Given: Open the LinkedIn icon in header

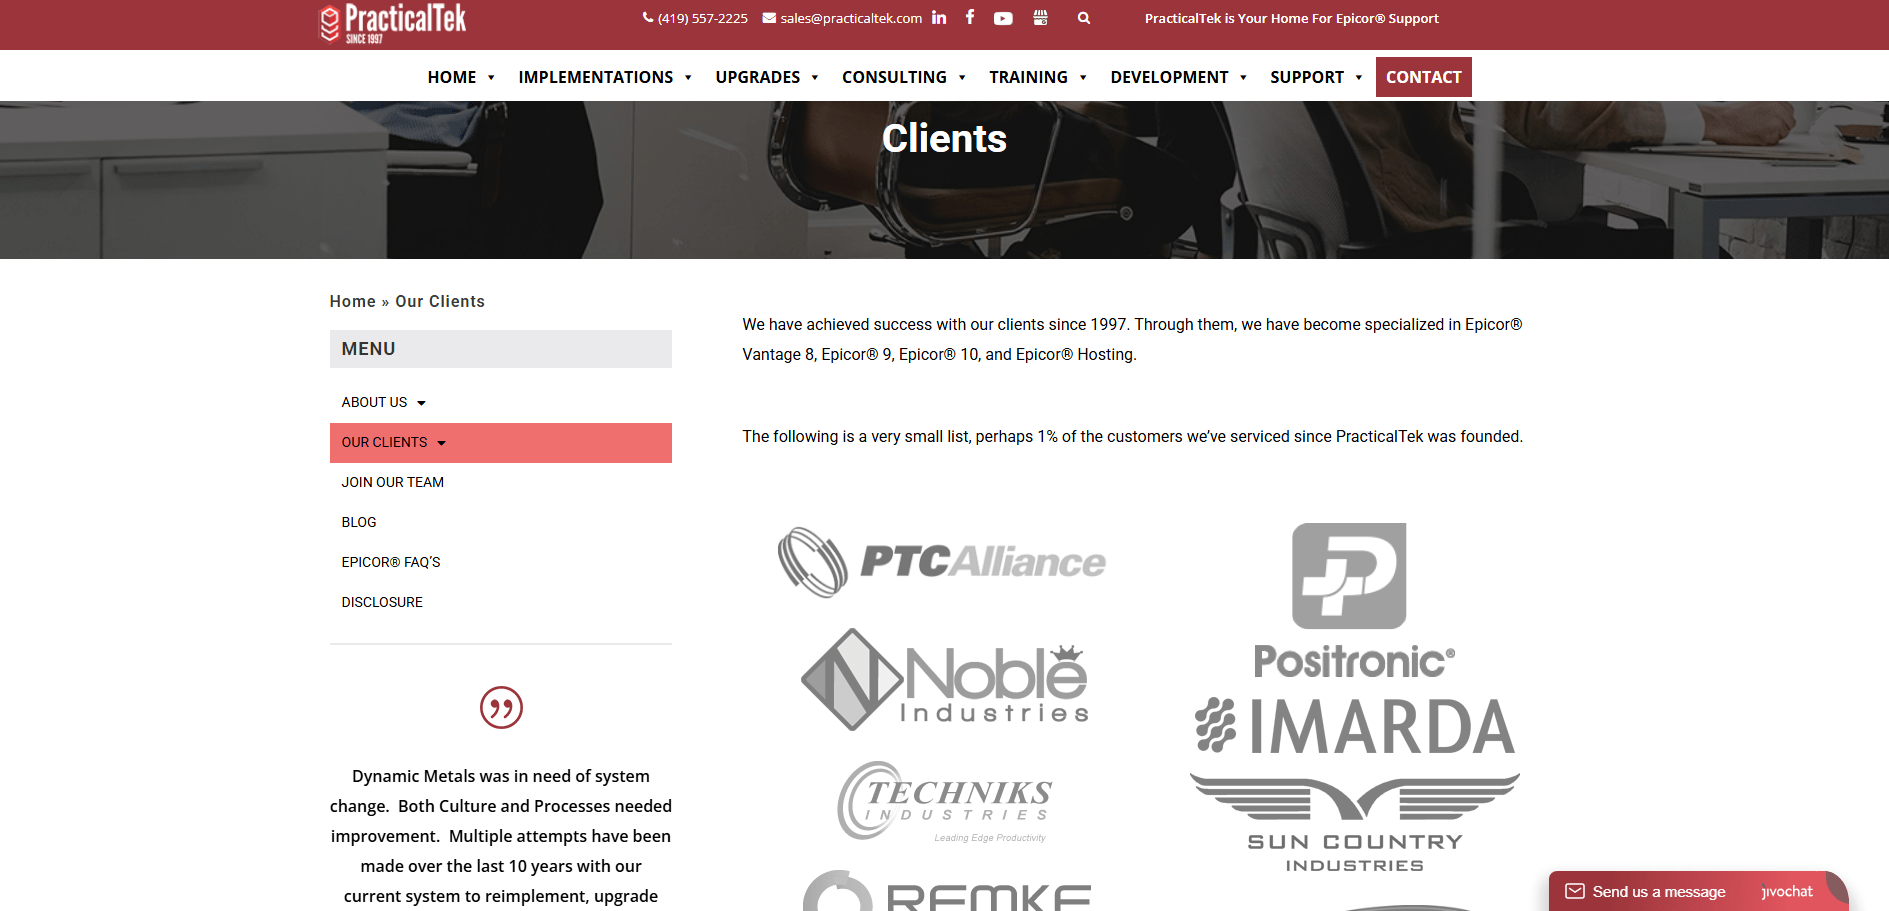Looking at the screenshot, I should click(938, 17).
